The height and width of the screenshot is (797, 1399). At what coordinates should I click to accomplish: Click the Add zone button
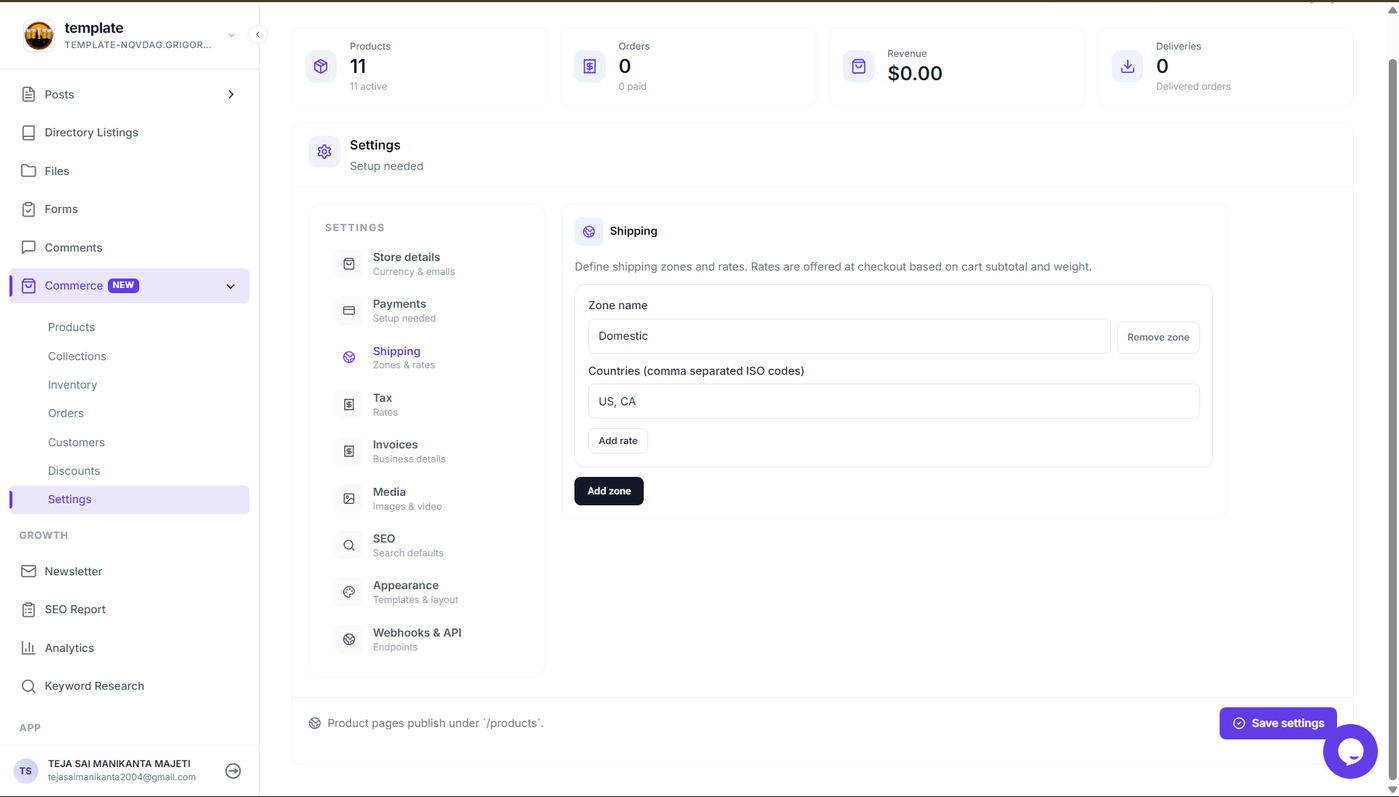(x=609, y=491)
